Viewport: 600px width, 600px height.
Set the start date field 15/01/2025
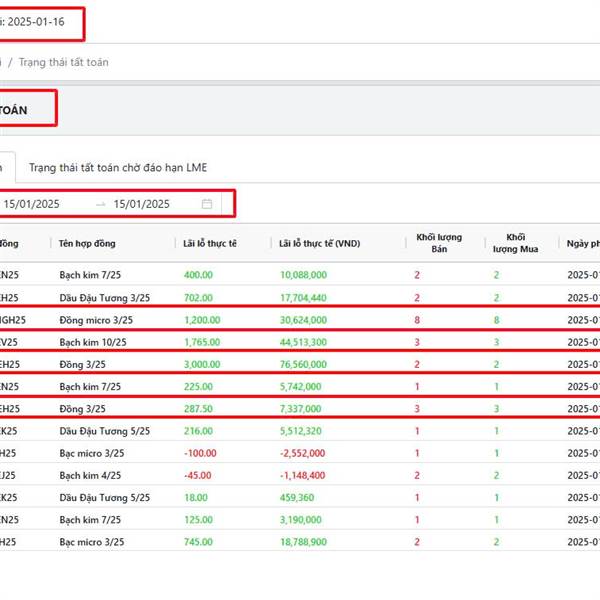pyautogui.click(x=31, y=204)
